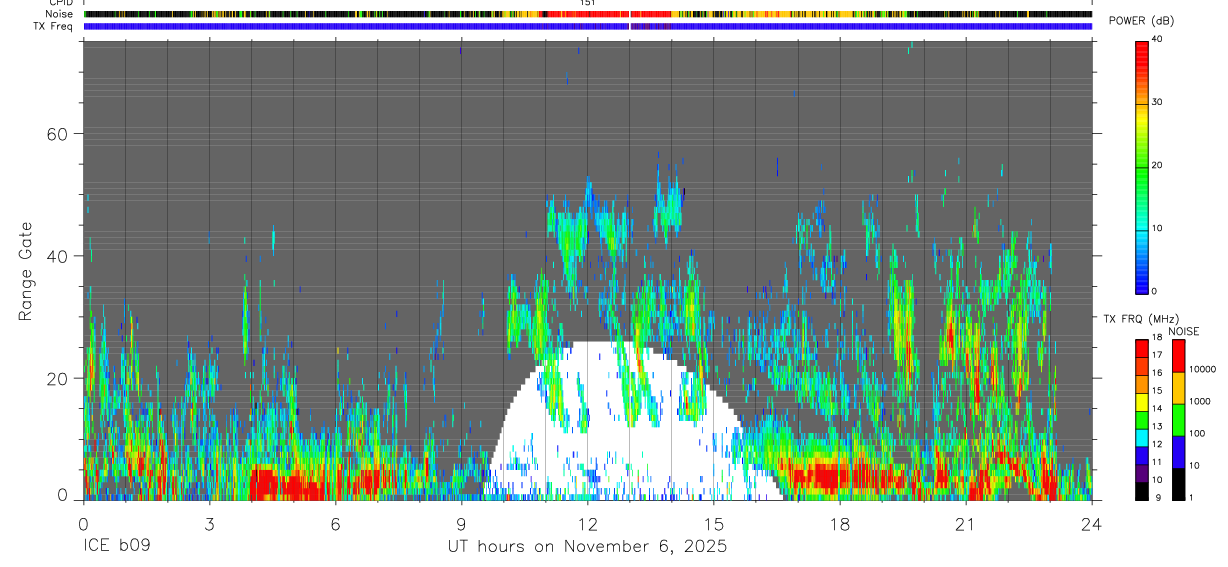Select the 100 label on NOISE legend

pyautogui.click(x=1198, y=433)
